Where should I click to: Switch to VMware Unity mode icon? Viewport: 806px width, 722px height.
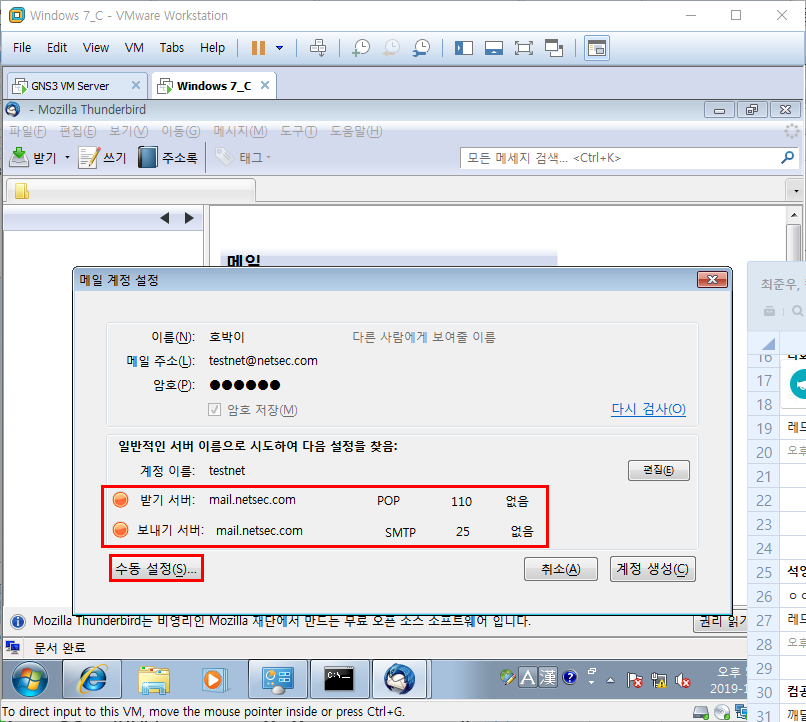554,48
